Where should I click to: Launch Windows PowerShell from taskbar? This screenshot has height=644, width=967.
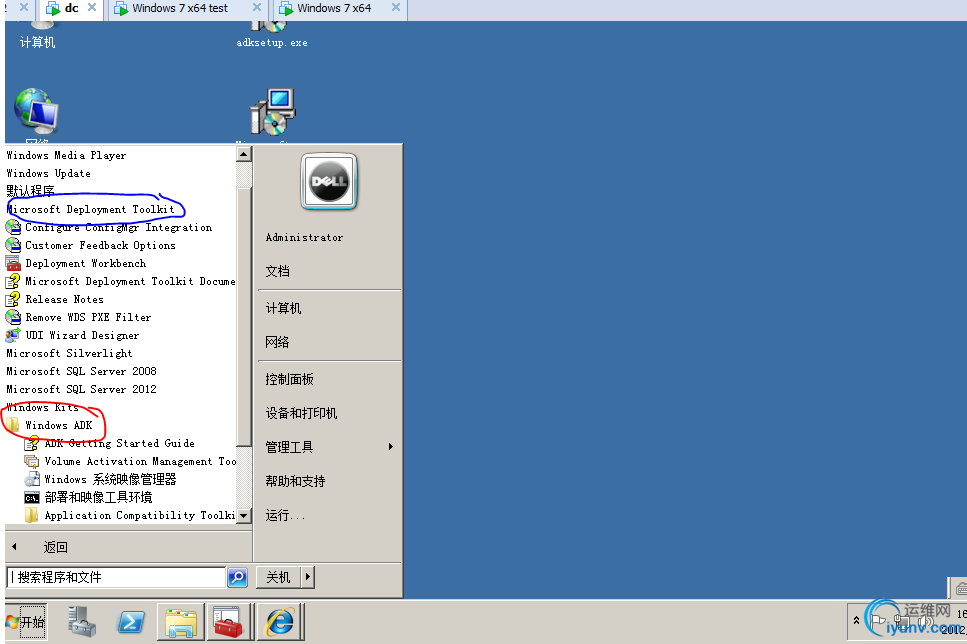131,622
